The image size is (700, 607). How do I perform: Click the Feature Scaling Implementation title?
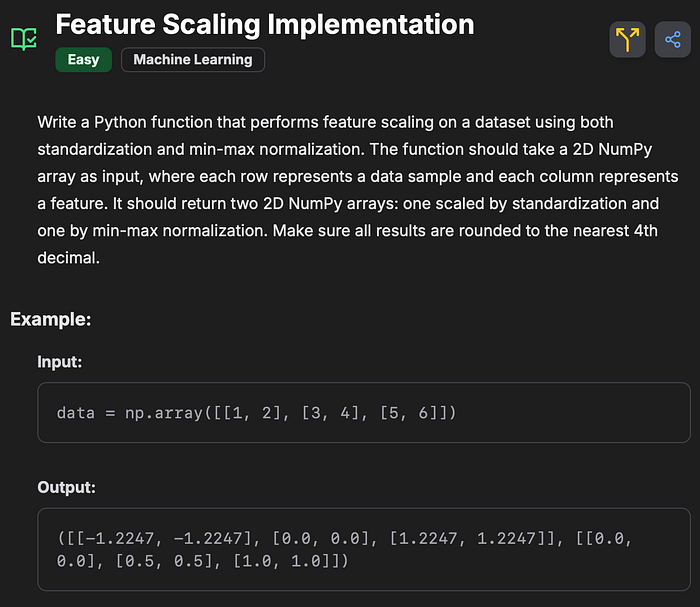coord(265,24)
